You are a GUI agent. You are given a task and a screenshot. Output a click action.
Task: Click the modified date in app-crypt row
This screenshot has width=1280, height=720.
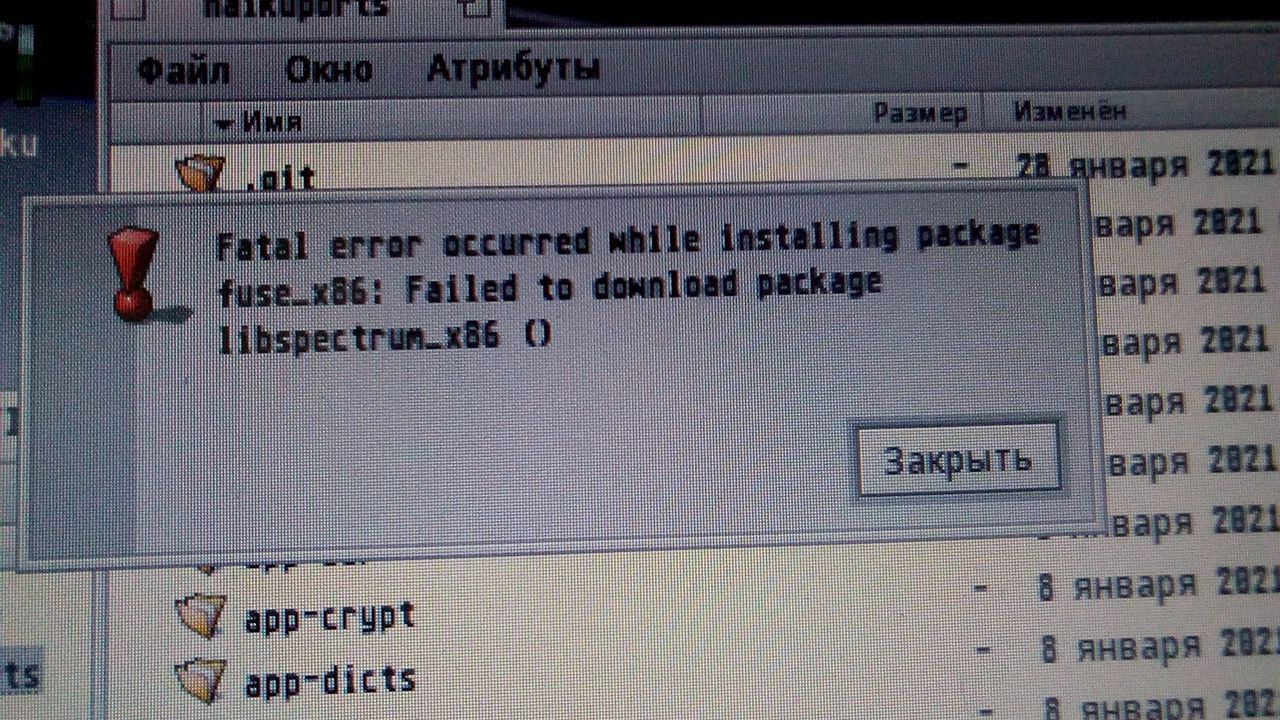coord(1158,584)
